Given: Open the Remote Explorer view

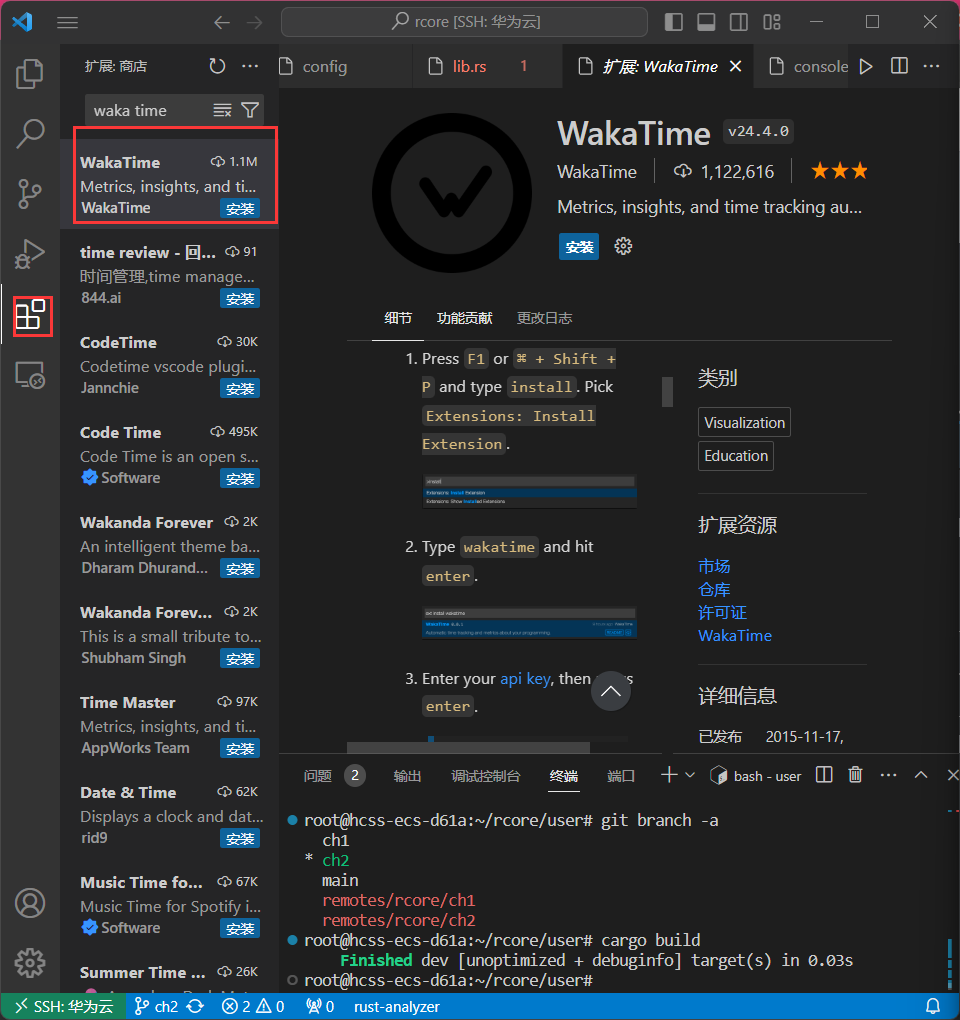Looking at the screenshot, I should (30, 375).
